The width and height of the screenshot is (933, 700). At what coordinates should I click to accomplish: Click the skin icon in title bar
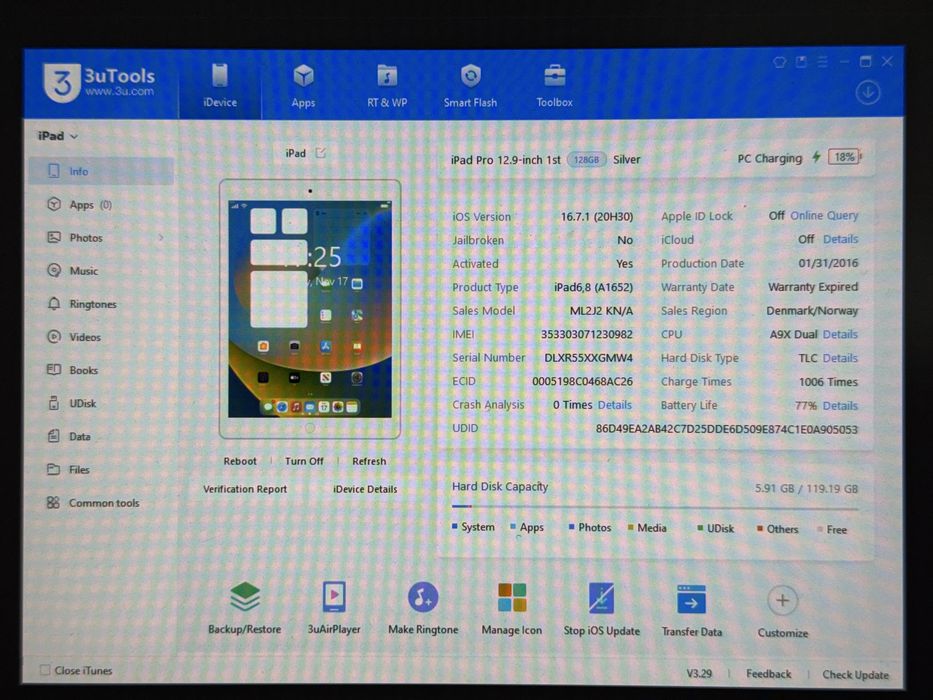[x=779, y=62]
